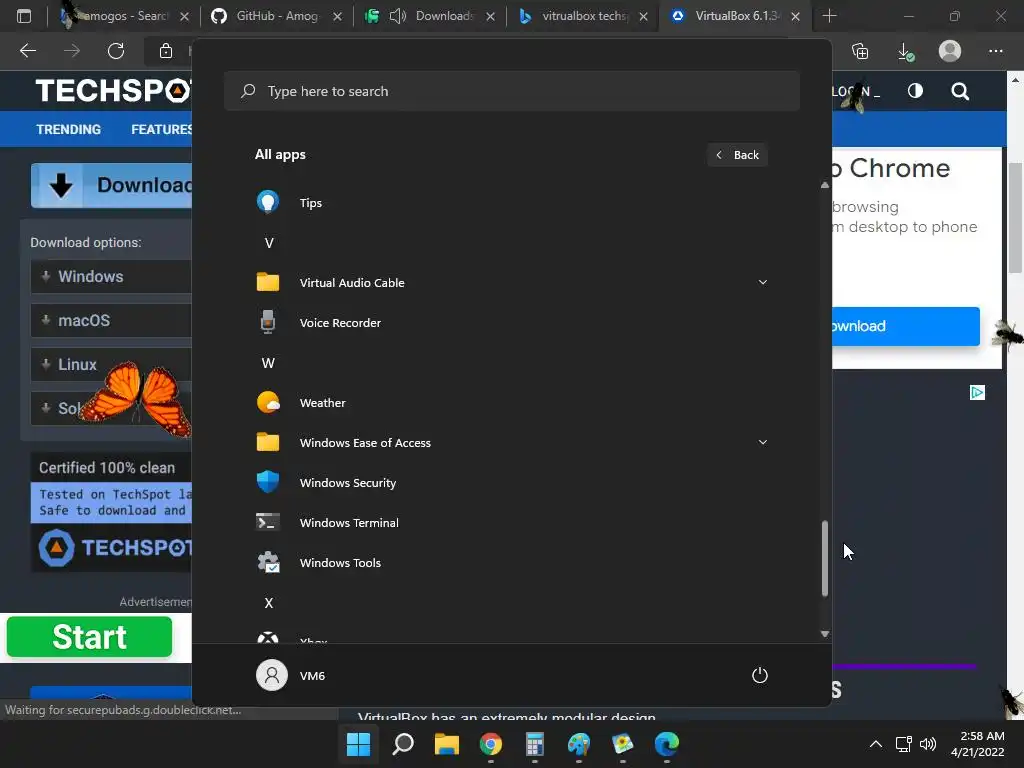Image resolution: width=1024 pixels, height=768 pixels.
Task: Close the GitHub Amog tab
Action: point(337,16)
